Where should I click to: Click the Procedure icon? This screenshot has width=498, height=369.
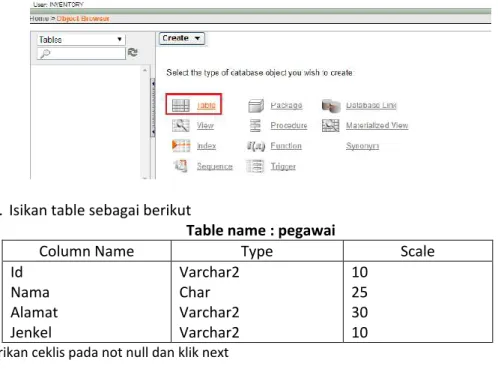click(255, 126)
